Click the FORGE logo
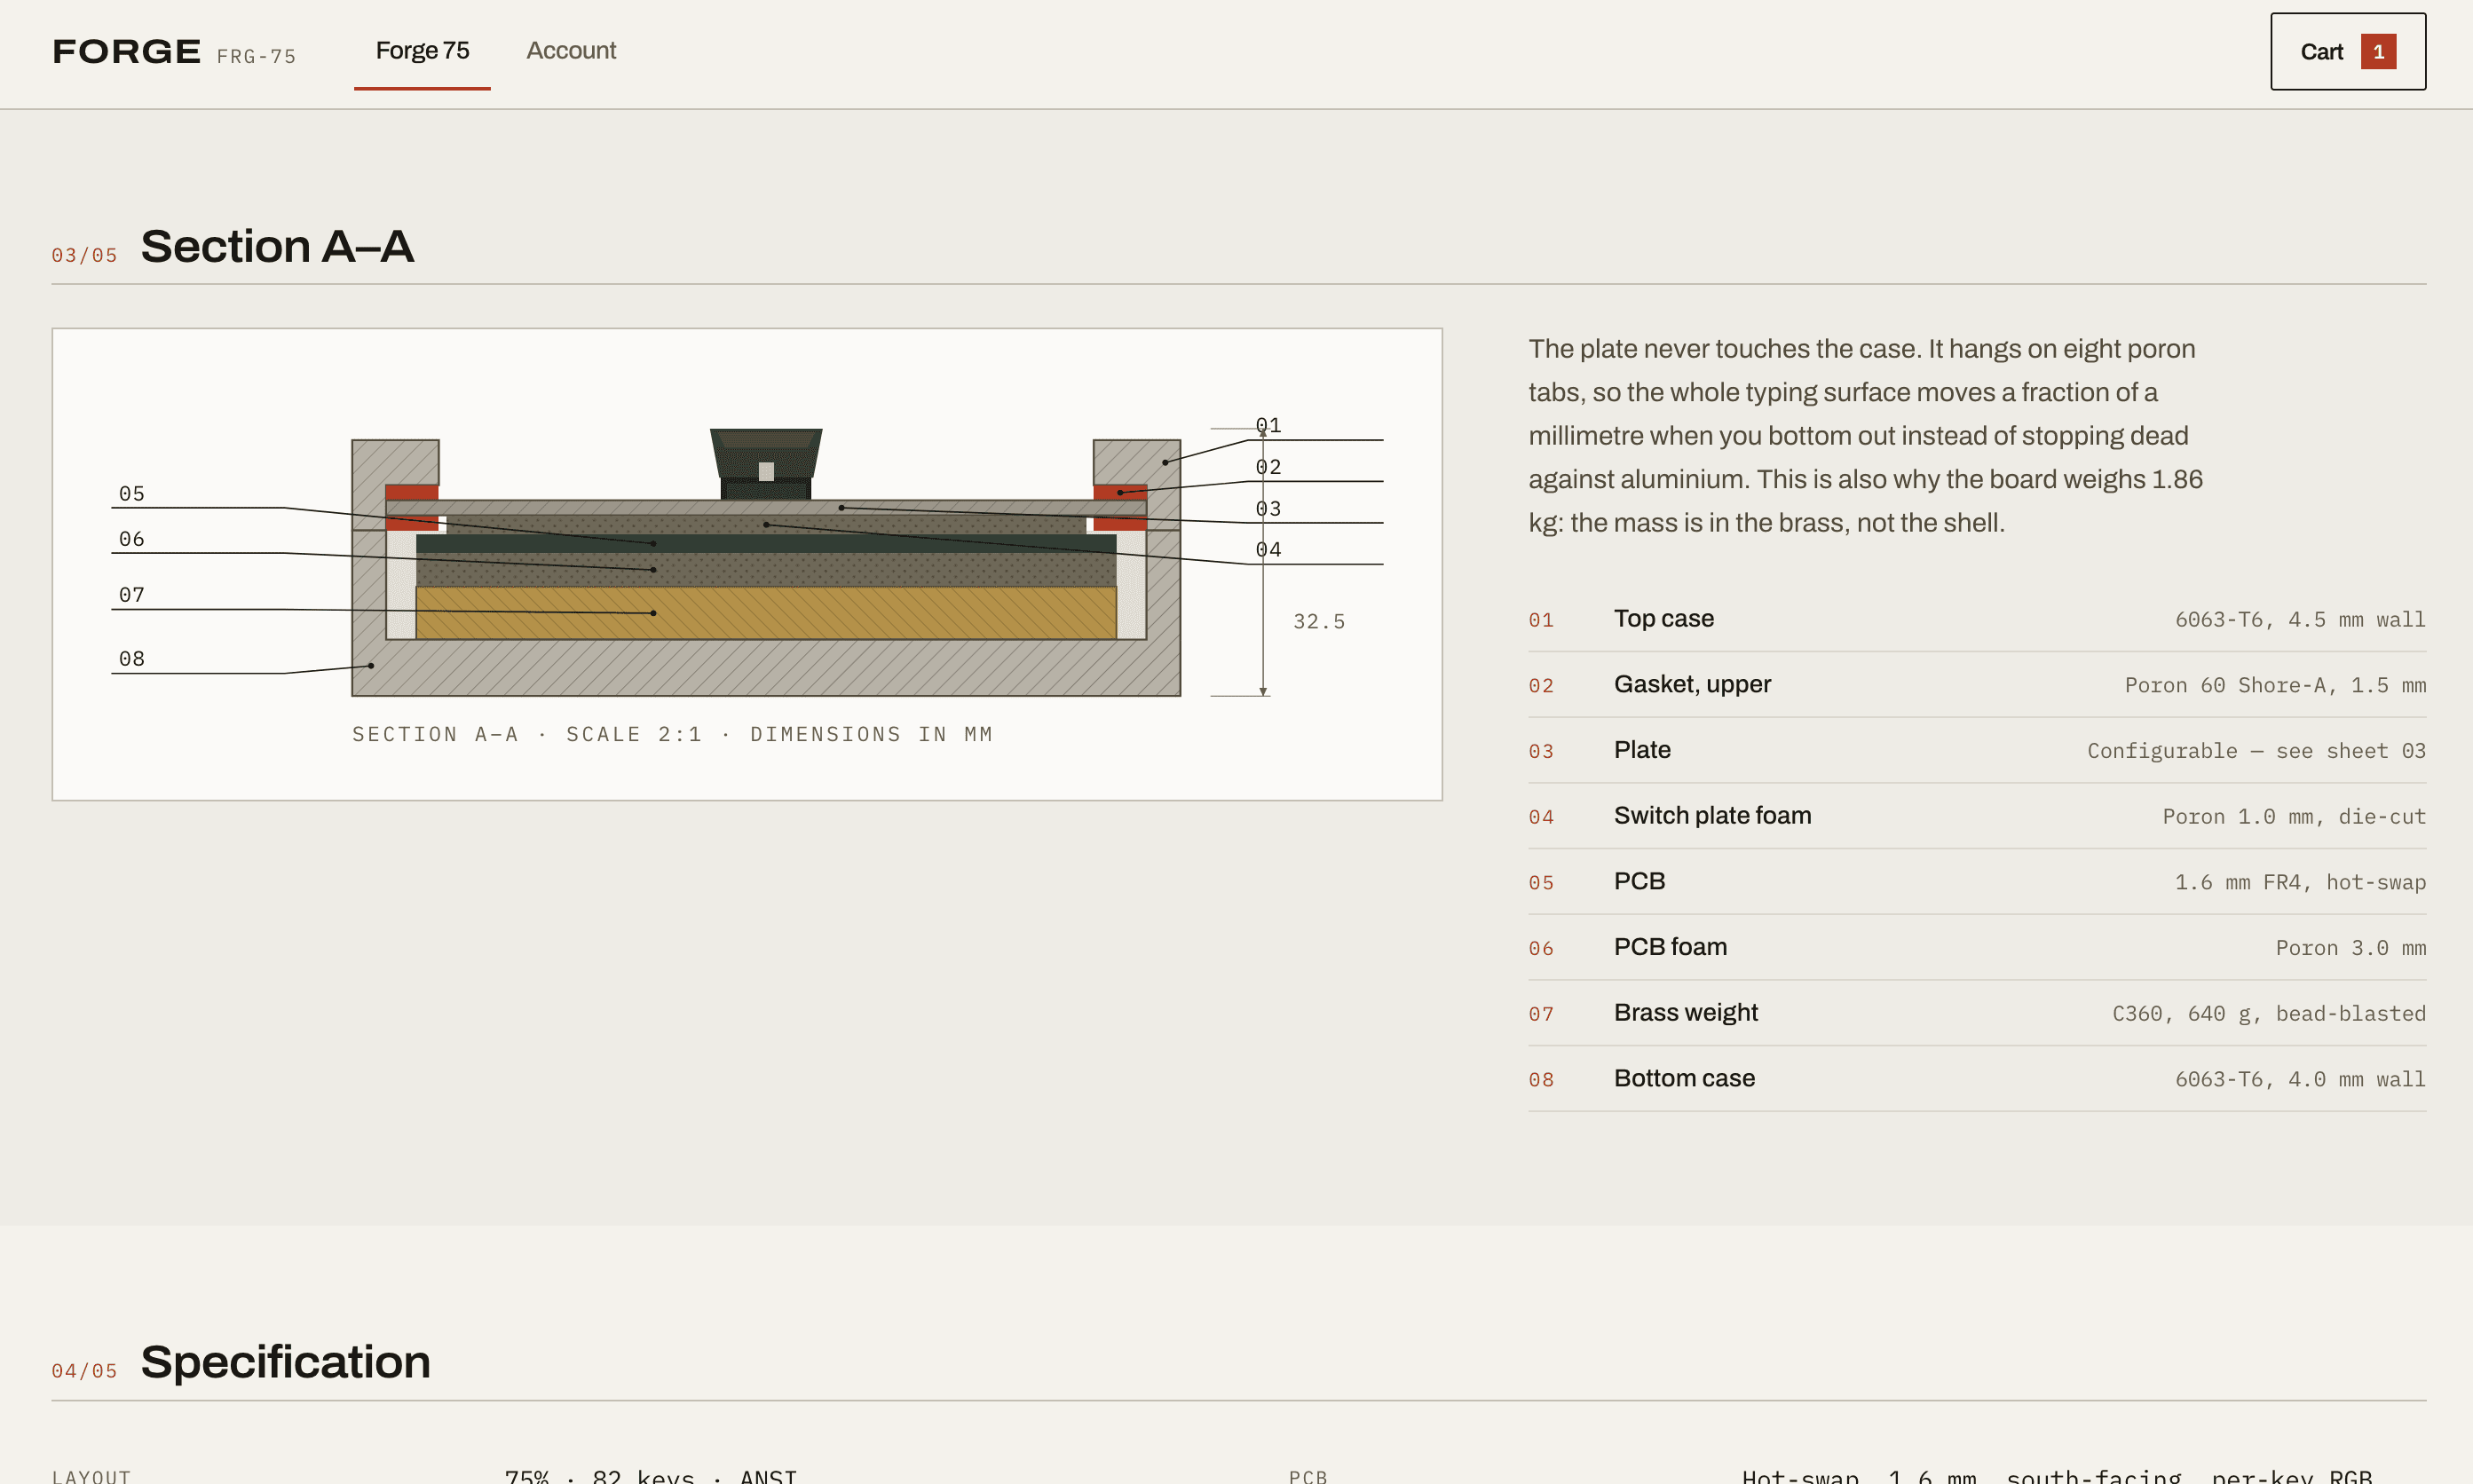 coord(126,51)
